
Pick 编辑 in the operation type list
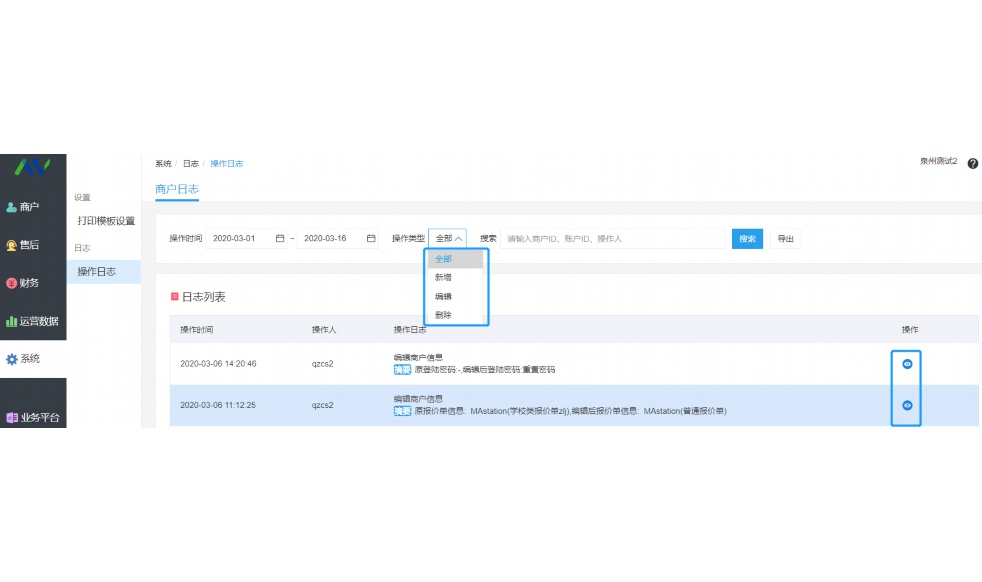click(x=443, y=297)
